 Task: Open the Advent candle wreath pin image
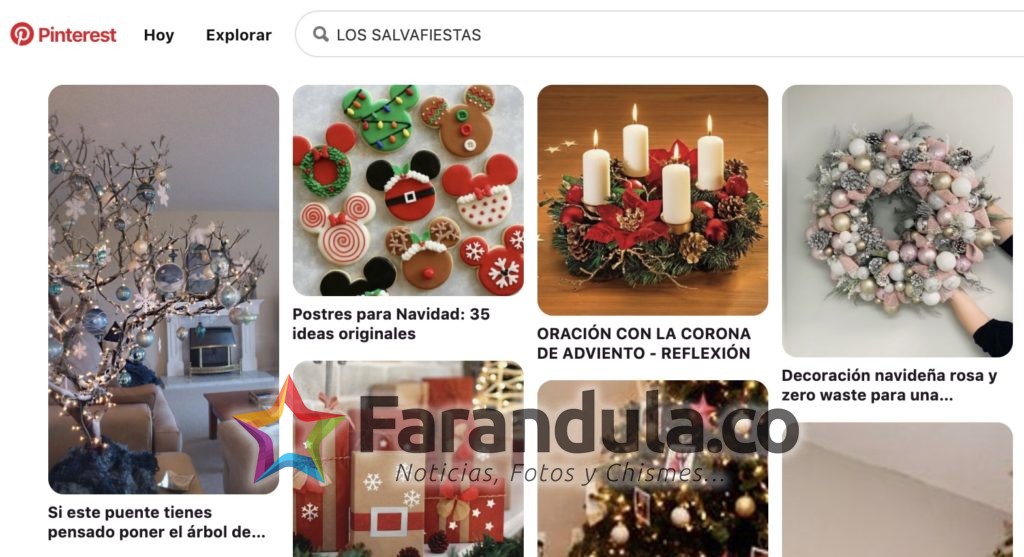tap(652, 200)
